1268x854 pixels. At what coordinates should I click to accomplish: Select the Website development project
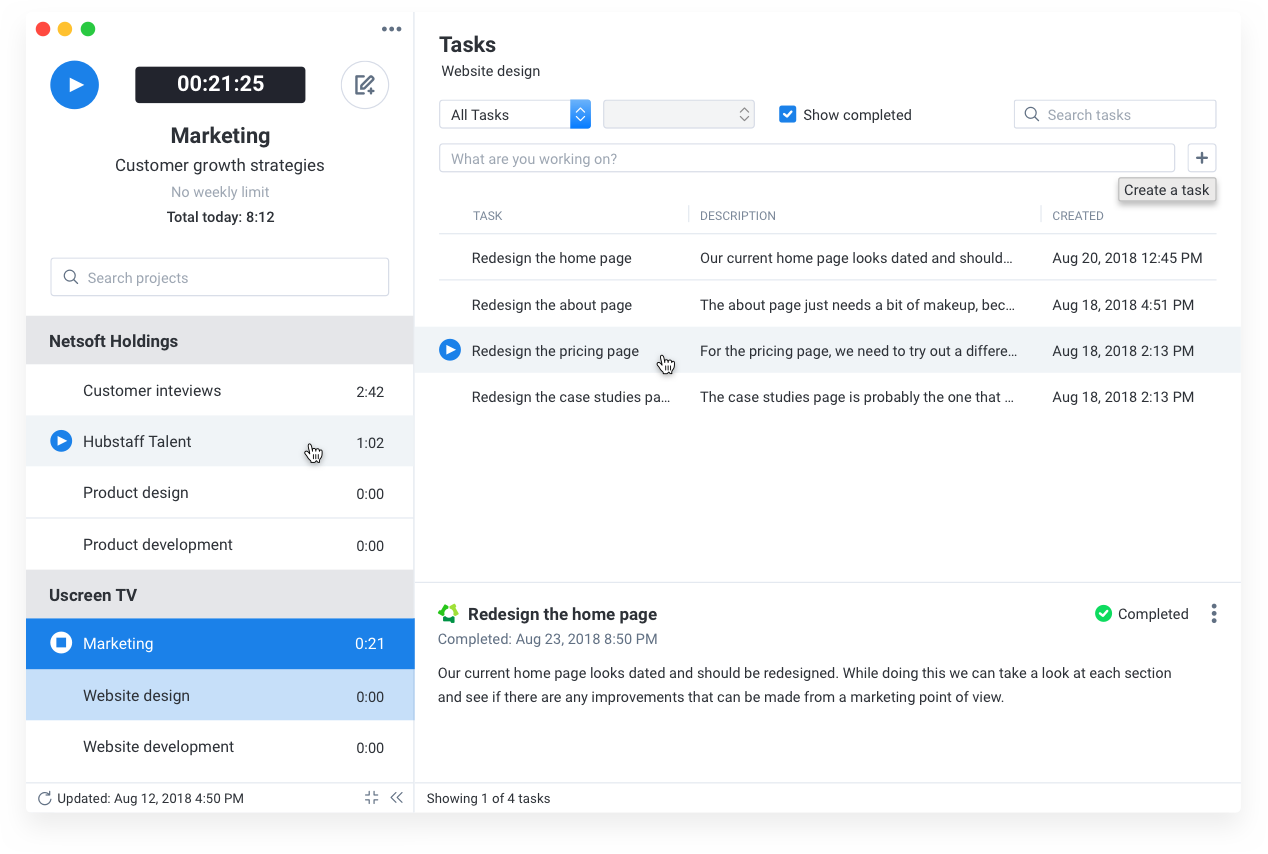(x=220, y=746)
